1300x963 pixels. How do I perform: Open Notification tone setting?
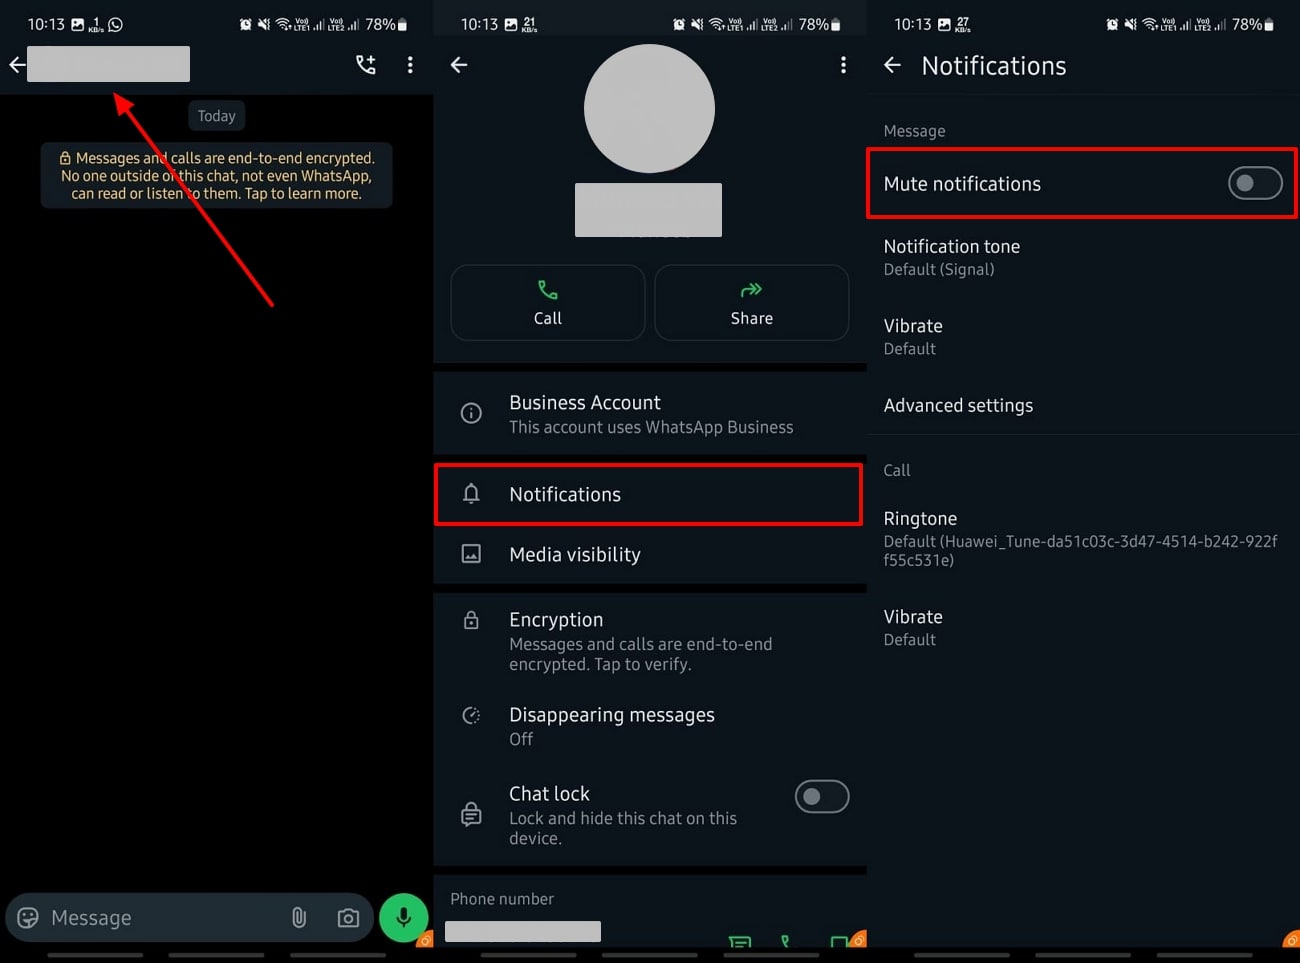(x=1083, y=257)
